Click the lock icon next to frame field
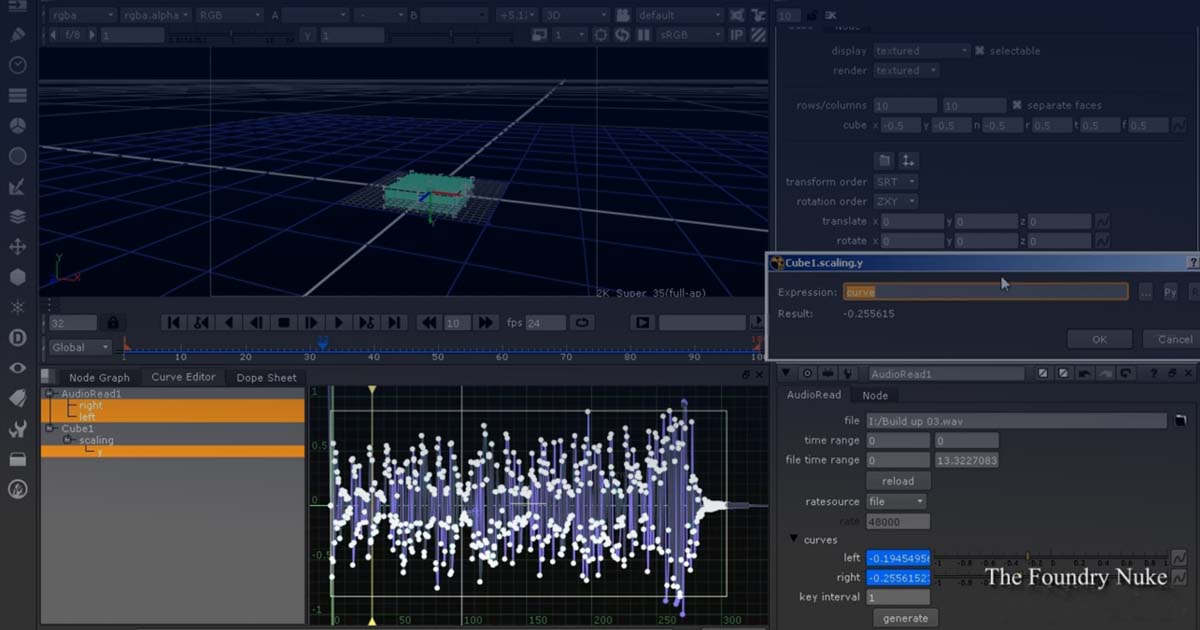This screenshot has height=630, width=1200. coord(113,322)
